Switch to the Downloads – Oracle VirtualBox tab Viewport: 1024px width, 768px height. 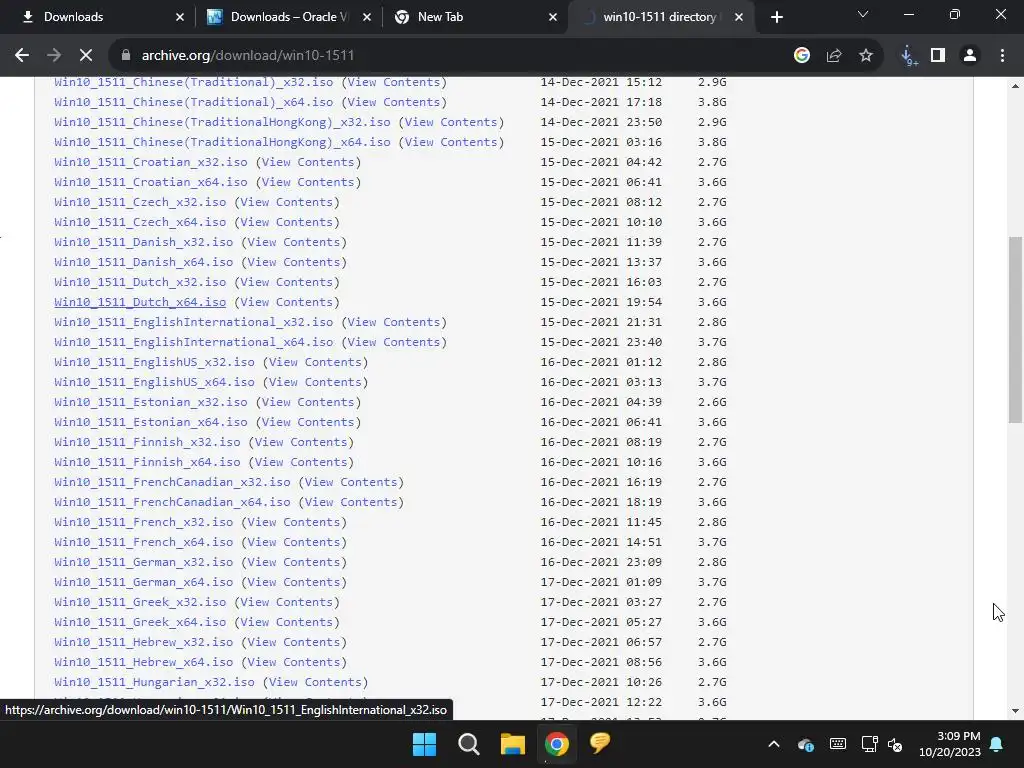(x=287, y=17)
